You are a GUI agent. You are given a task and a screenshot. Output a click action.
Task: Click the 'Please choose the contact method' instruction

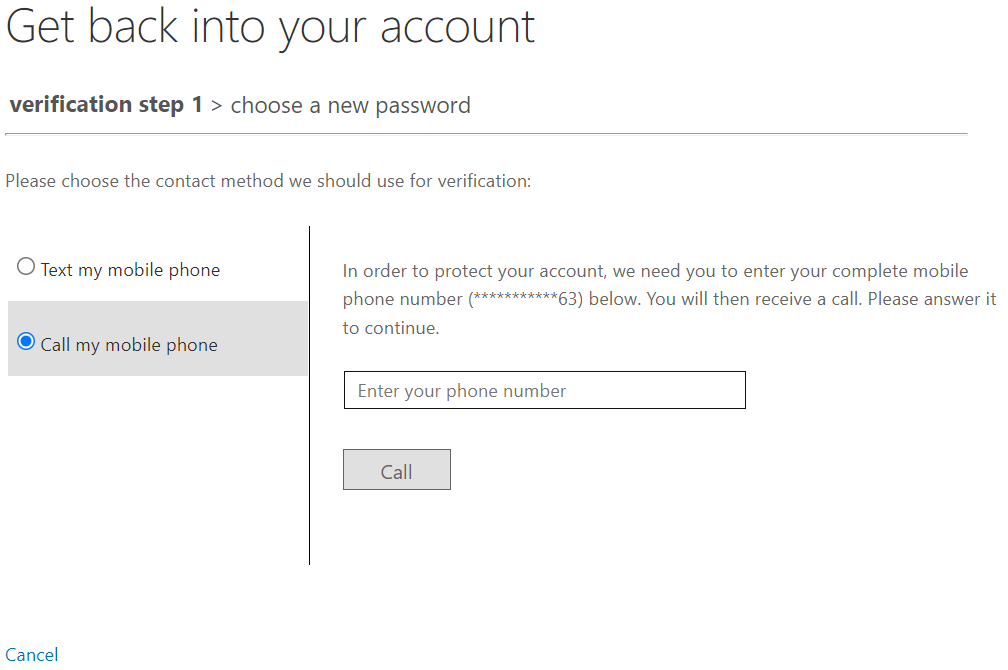[x=268, y=181]
